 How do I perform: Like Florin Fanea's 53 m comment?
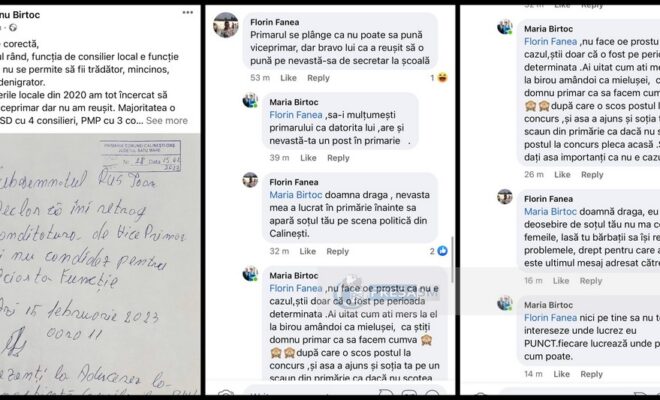pyautogui.click(x=288, y=78)
